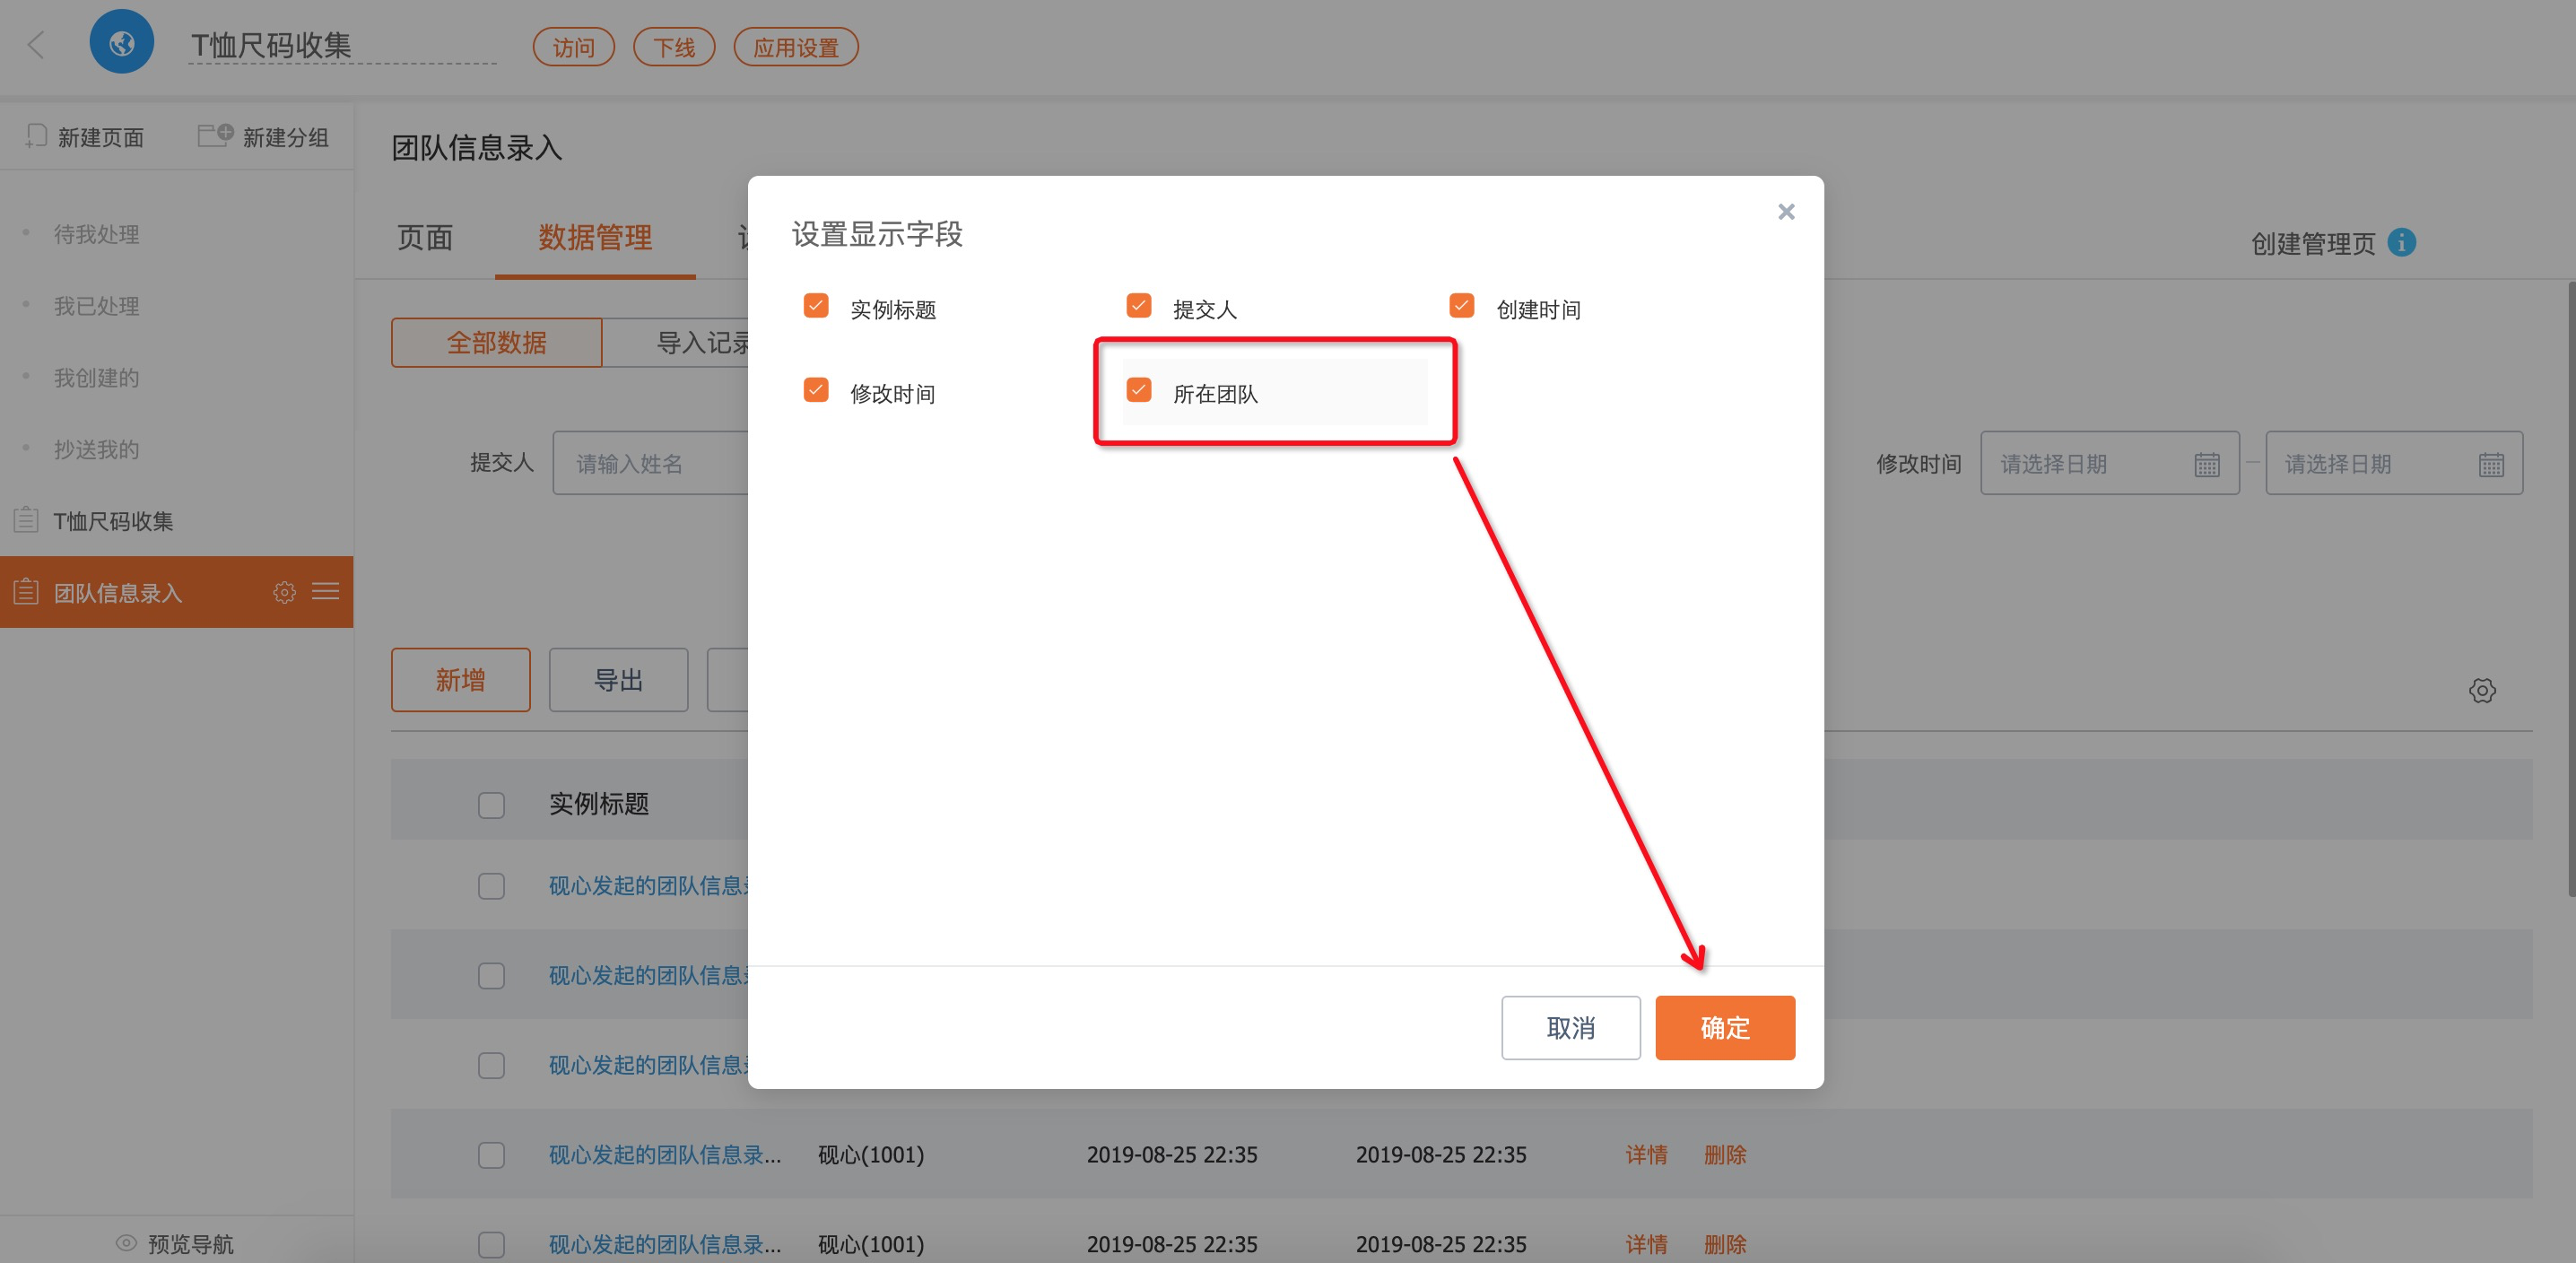Close the 设置显示字段 dialog with X
Image resolution: width=2576 pixels, height=1263 pixels.
[x=1786, y=212]
